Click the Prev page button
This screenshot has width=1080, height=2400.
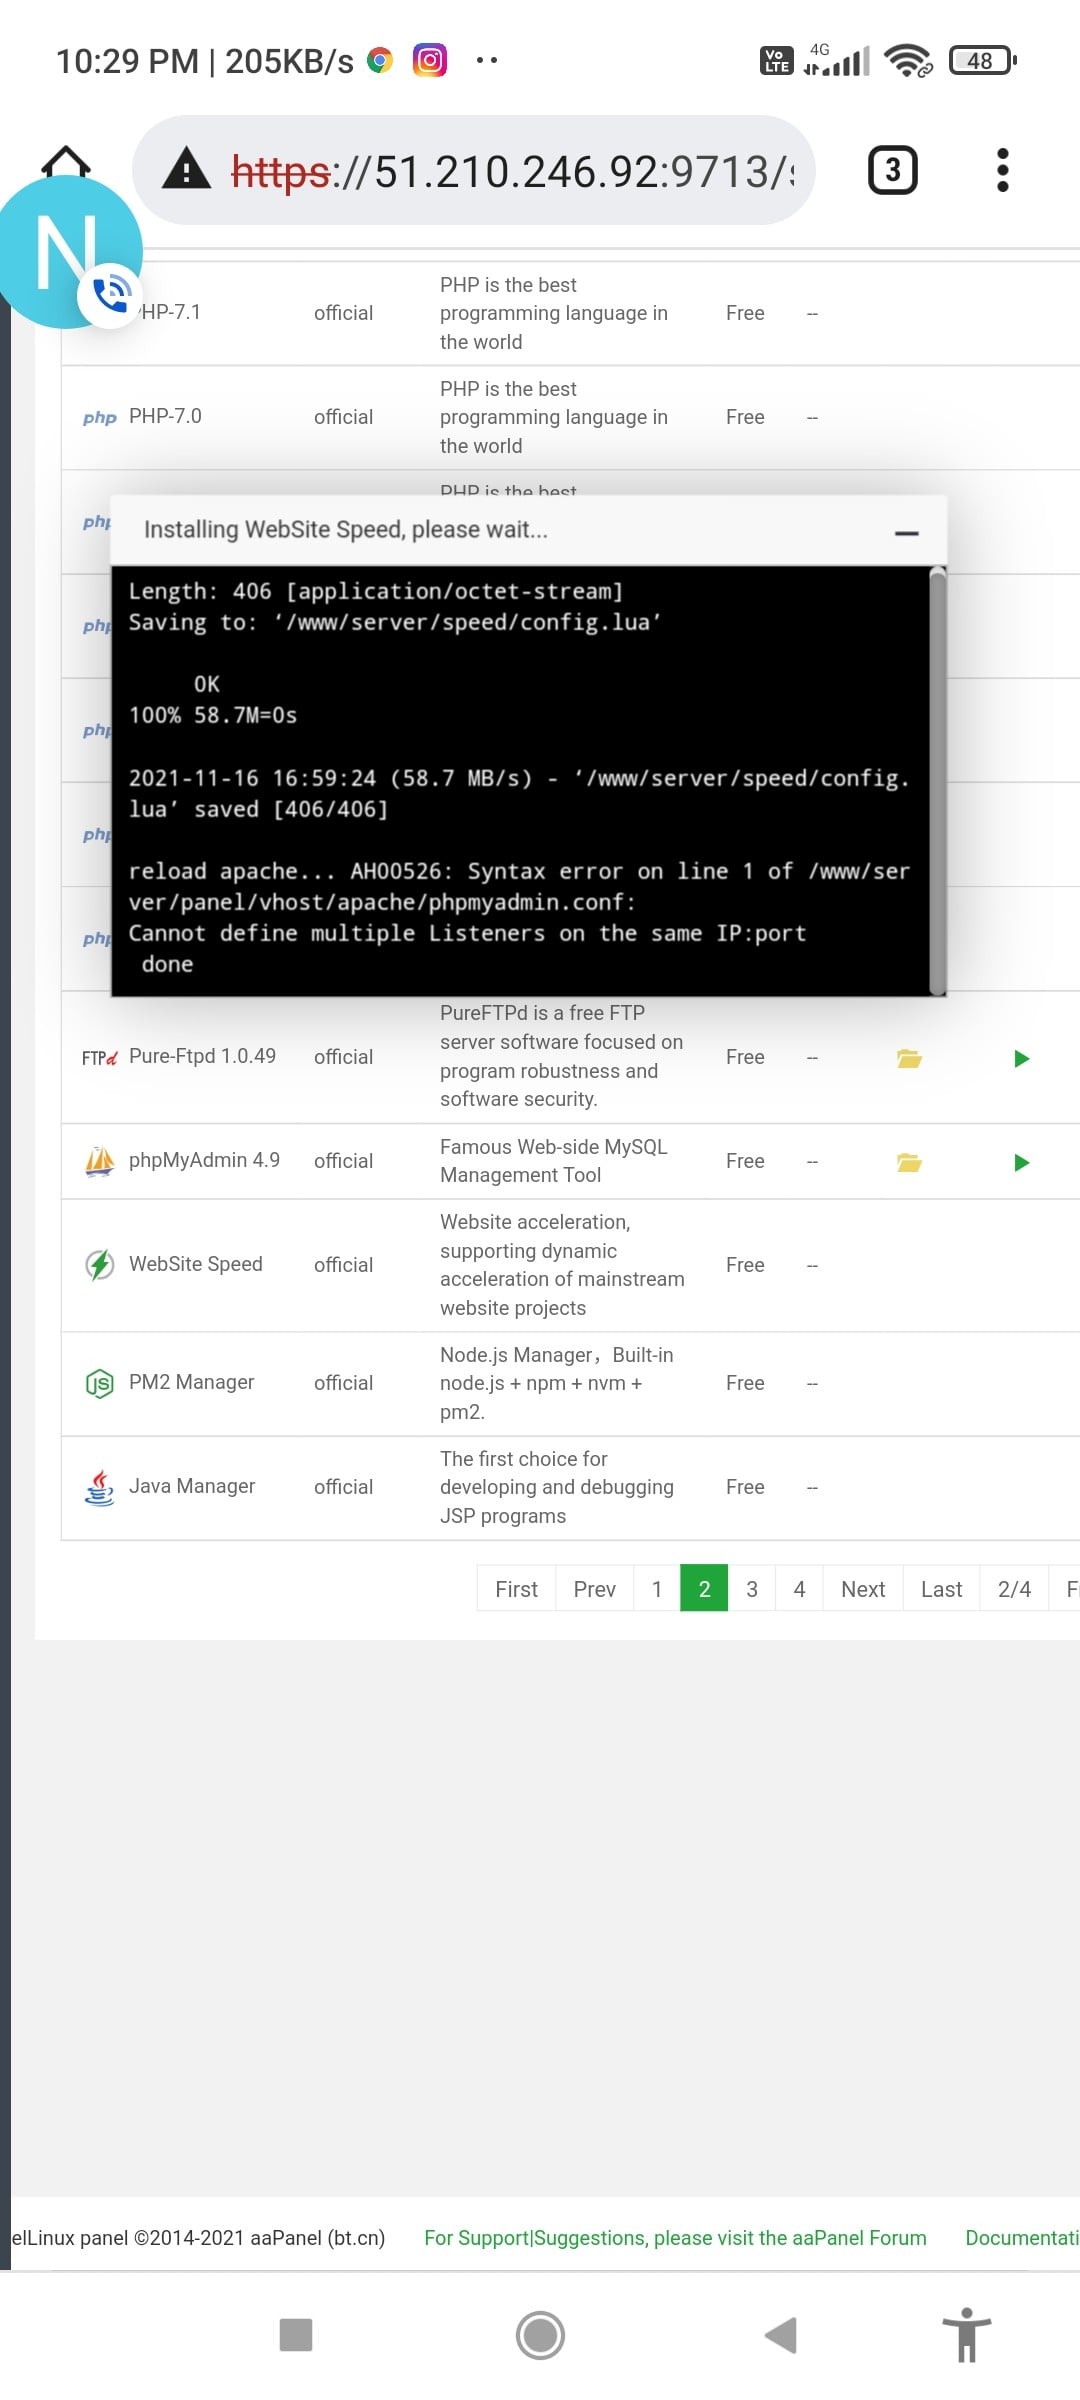[594, 1588]
